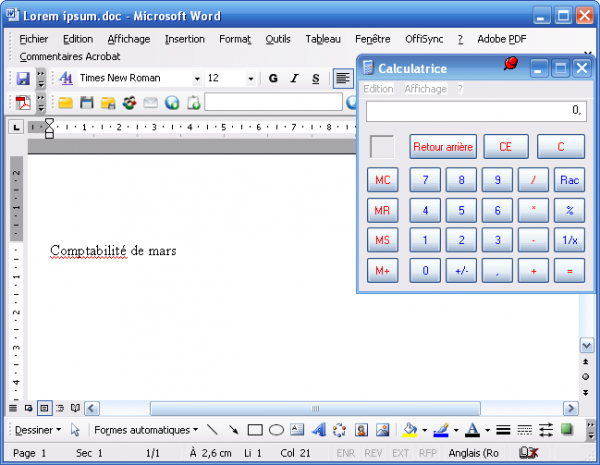Toggle REV track changes in status bar

tap(373, 453)
